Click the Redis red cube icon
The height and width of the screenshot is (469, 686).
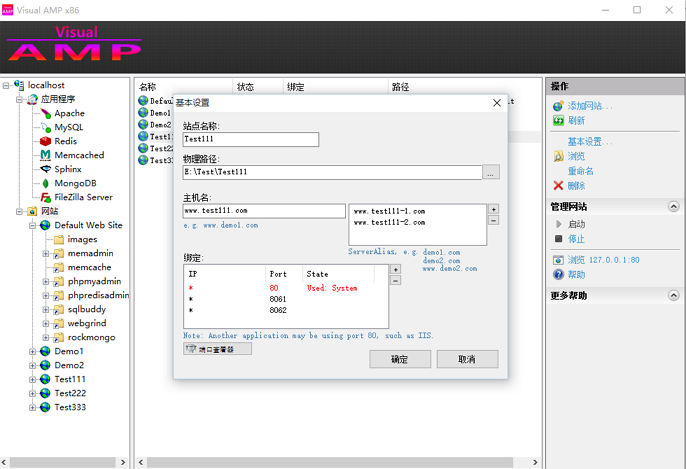click(46, 141)
